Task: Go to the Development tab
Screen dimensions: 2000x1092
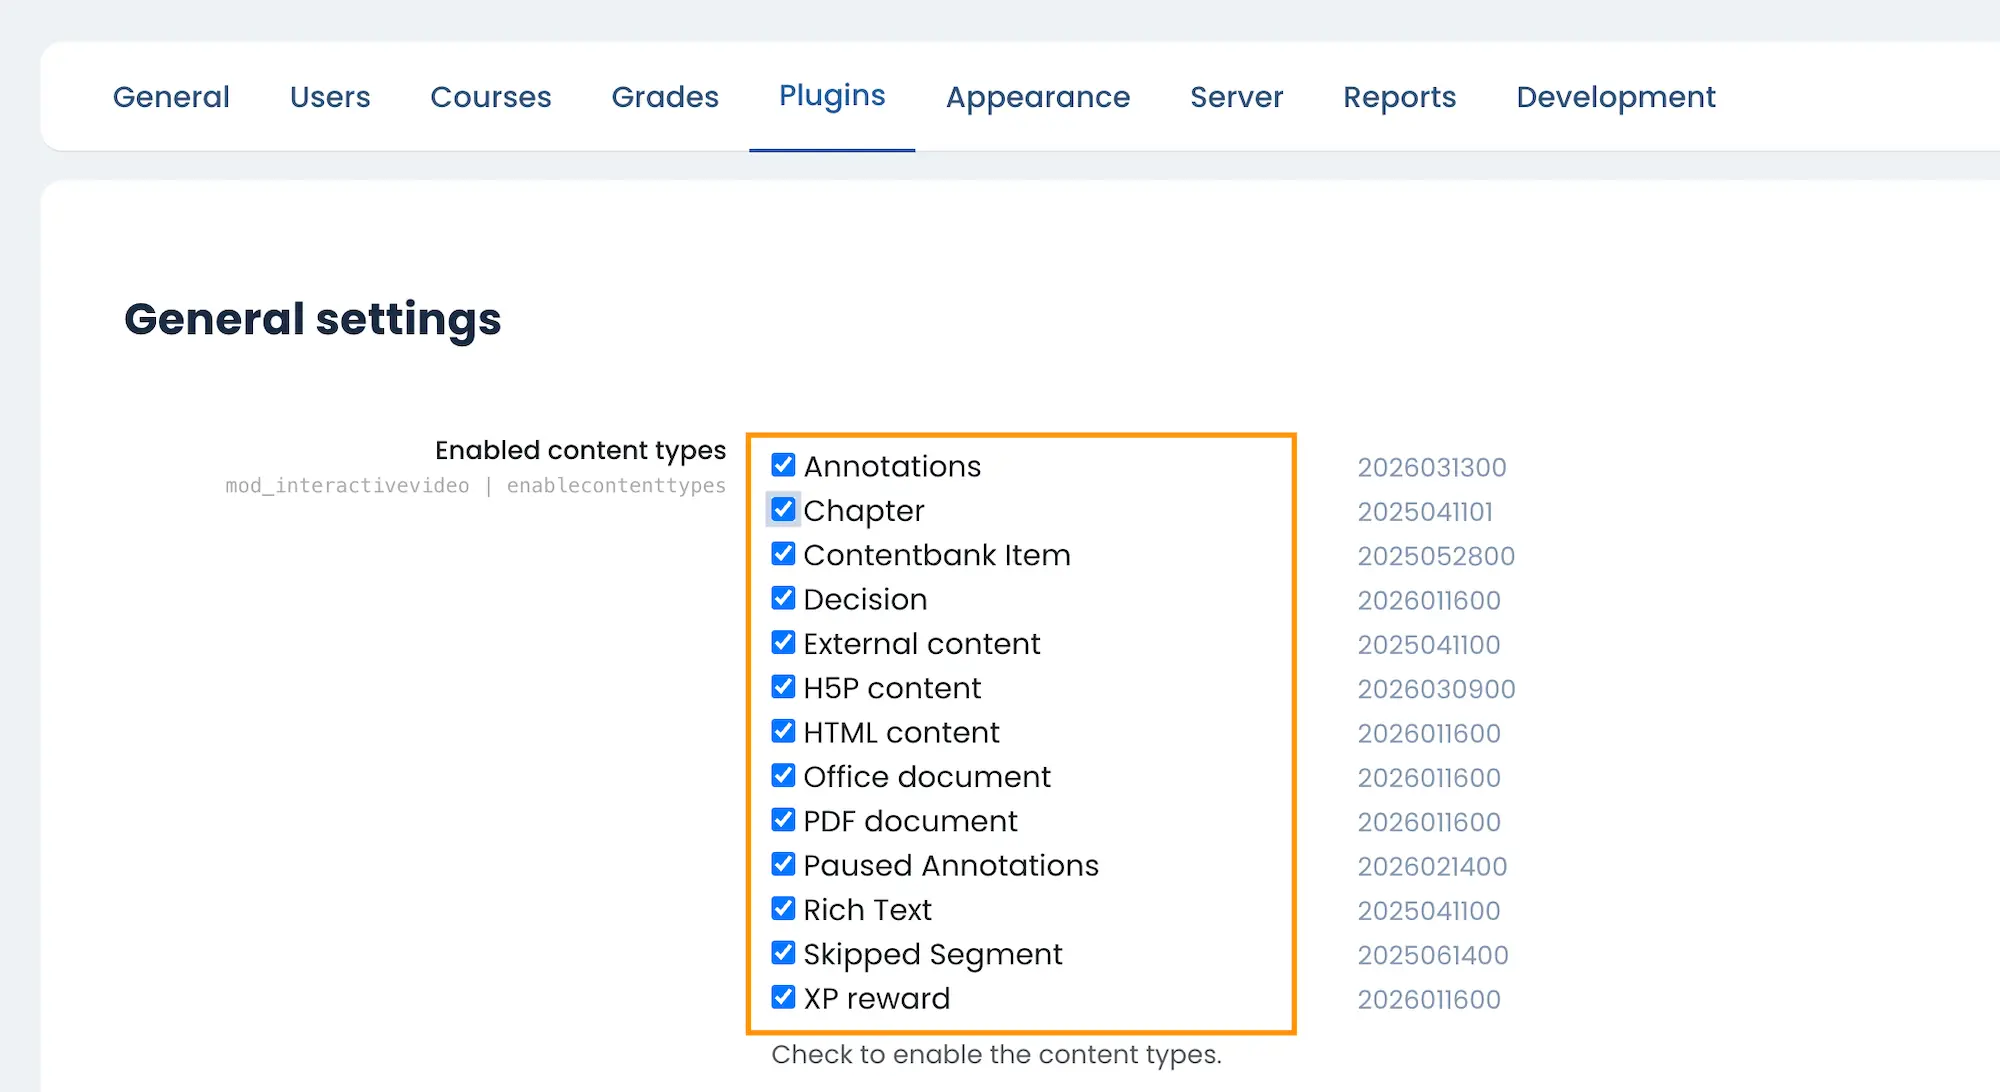Action: [x=1616, y=97]
